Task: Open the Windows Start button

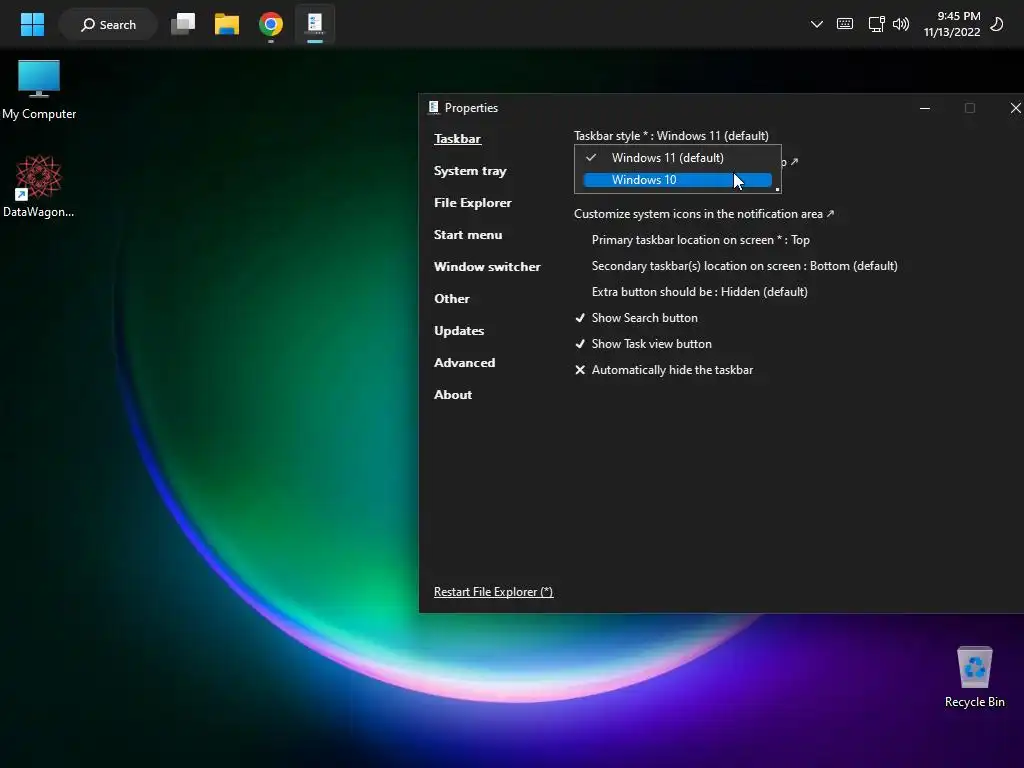Action: pyautogui.click(x=32, y=25)
